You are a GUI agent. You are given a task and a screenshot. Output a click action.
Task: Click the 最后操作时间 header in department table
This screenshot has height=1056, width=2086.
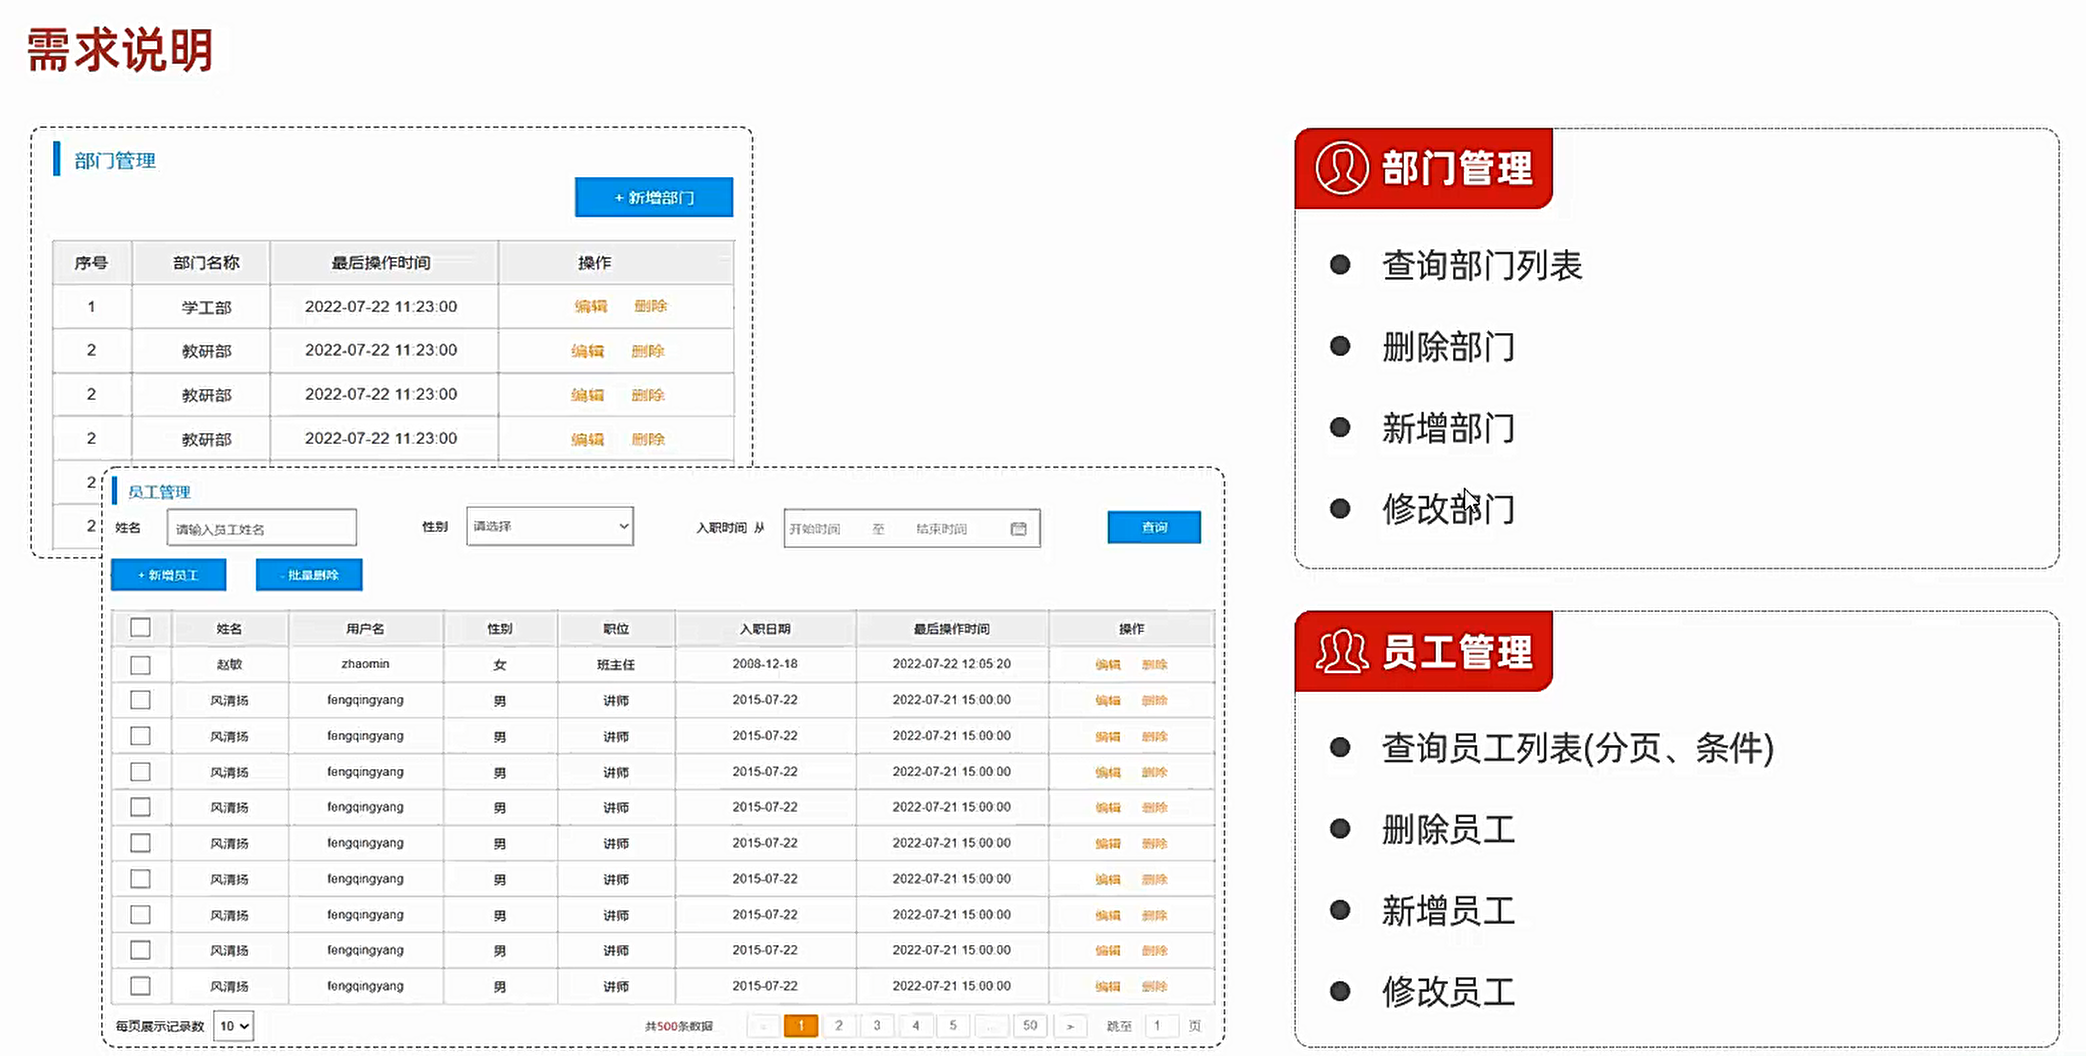pos(381,263)
